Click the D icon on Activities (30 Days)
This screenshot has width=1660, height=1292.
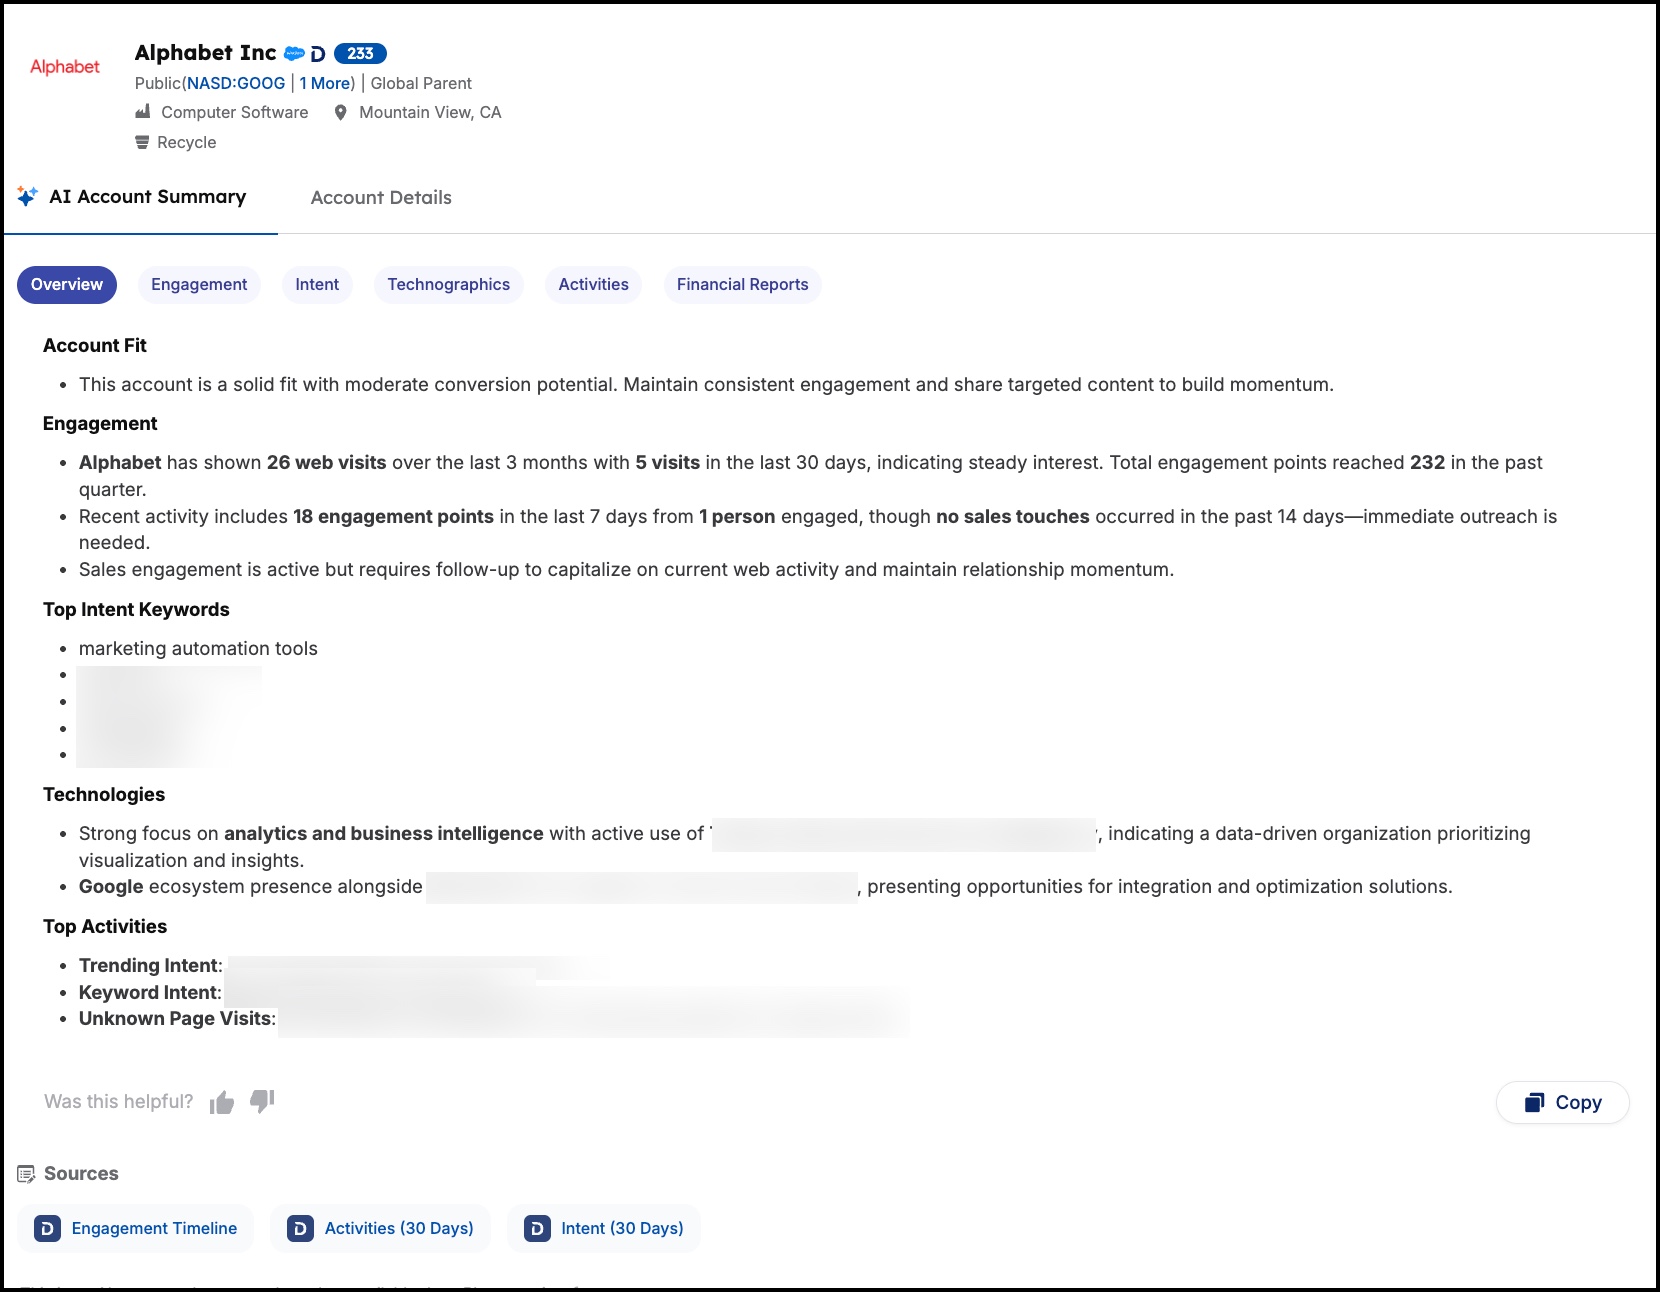tap(300, 1228)
